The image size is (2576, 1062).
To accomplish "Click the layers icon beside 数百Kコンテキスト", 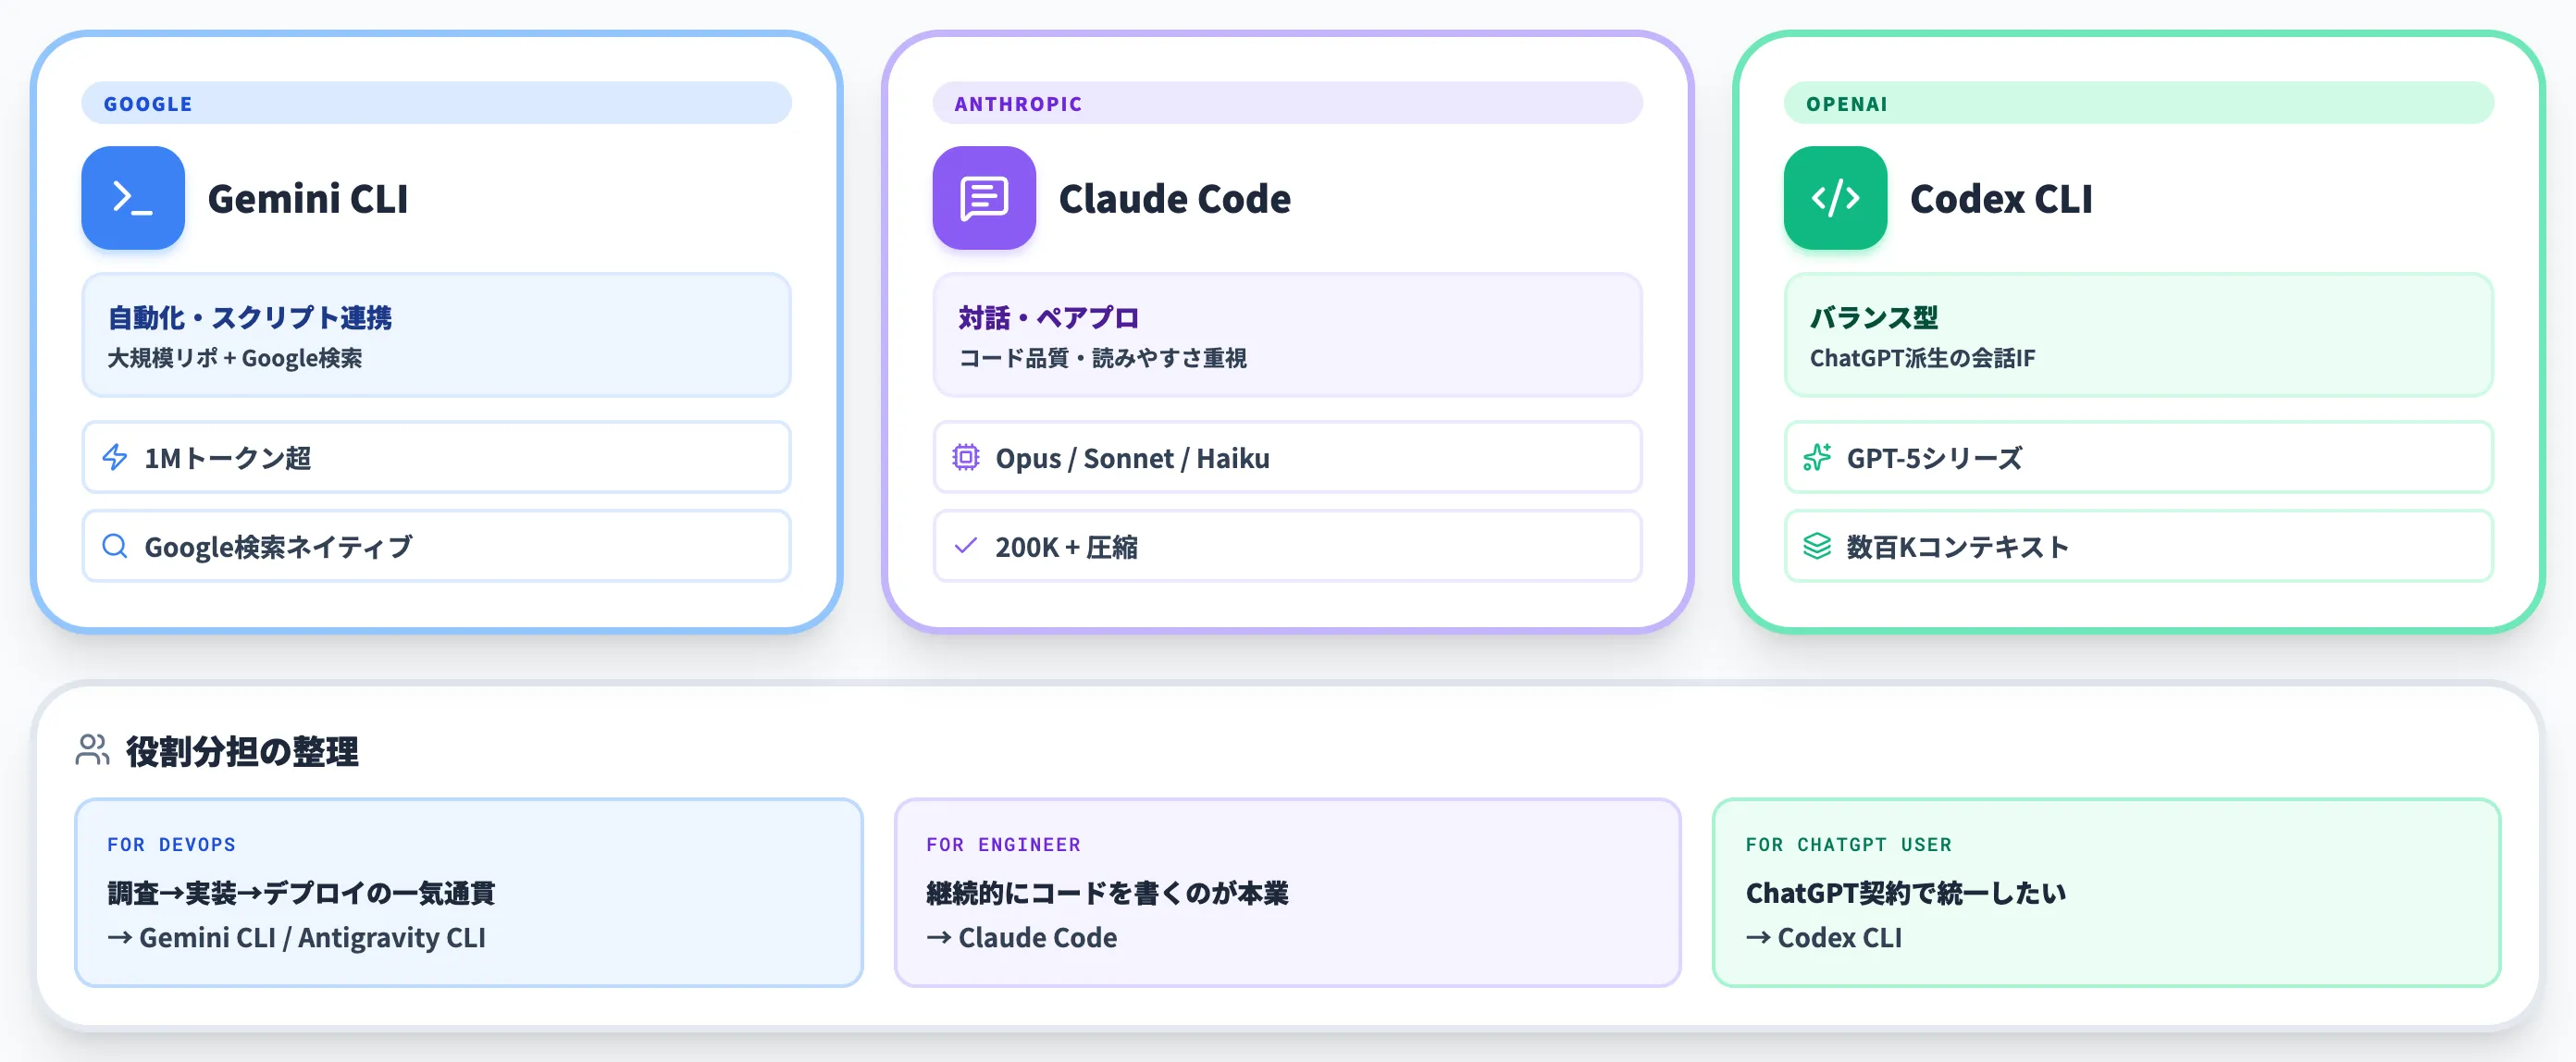I will (1817, 546).
